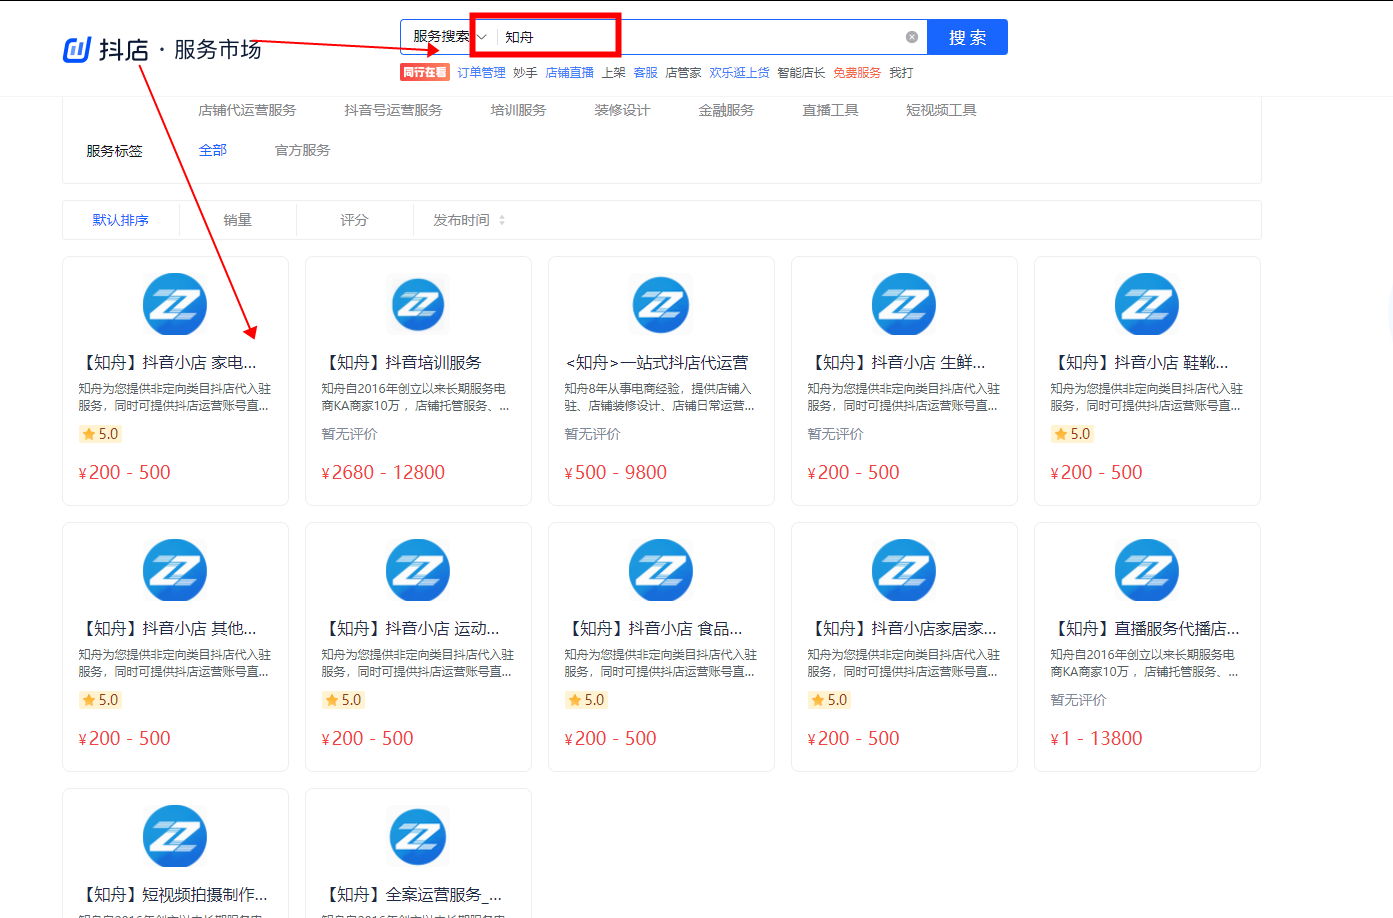Click the 我打 hot search tag
The height and width of the screenshot is (918, 1393).
901,73
